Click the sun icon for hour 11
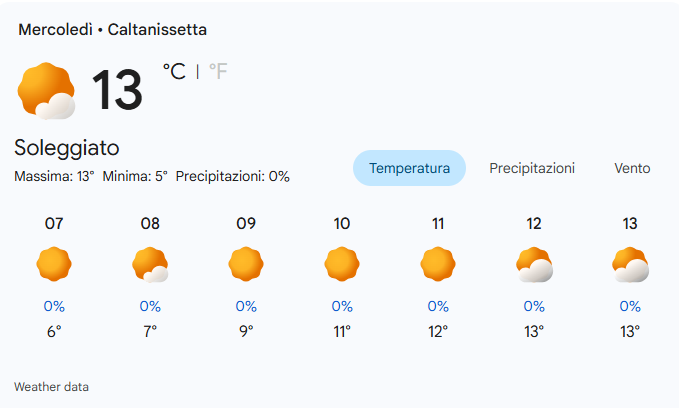The image size is (679, 408). click(438, 264)
